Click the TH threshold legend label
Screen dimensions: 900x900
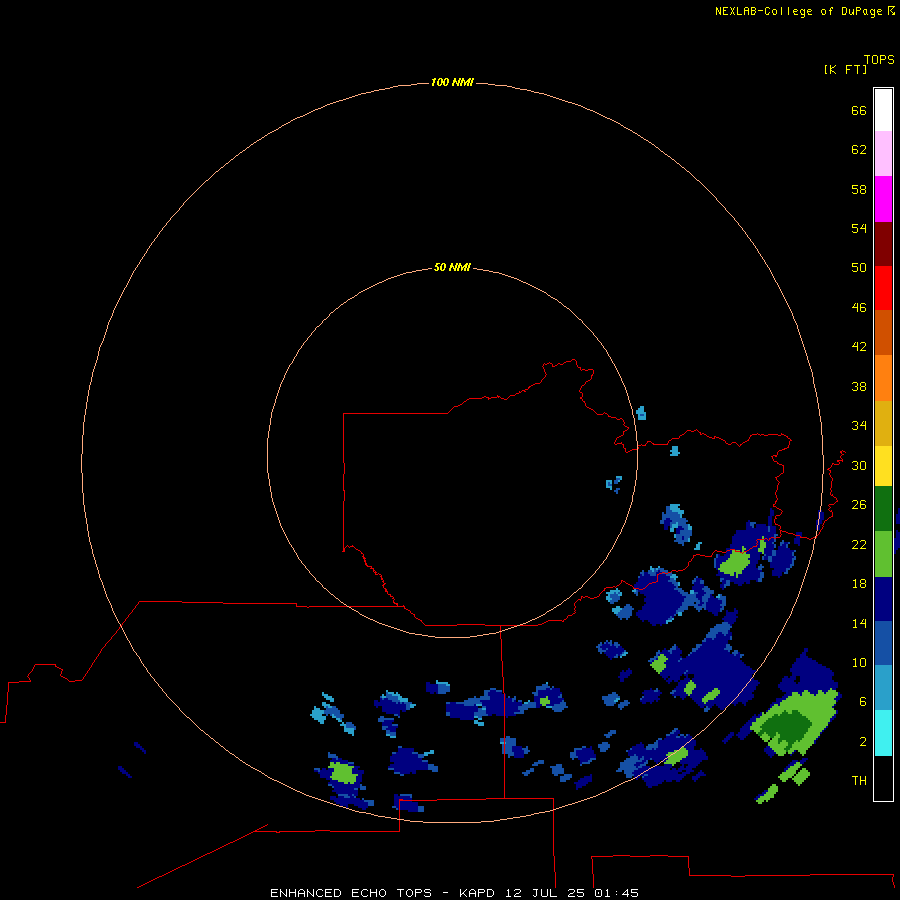click(859, 780)
